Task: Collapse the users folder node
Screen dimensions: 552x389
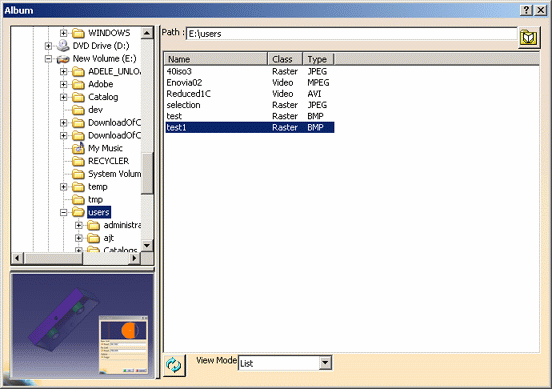Action: tap(63, 212)
